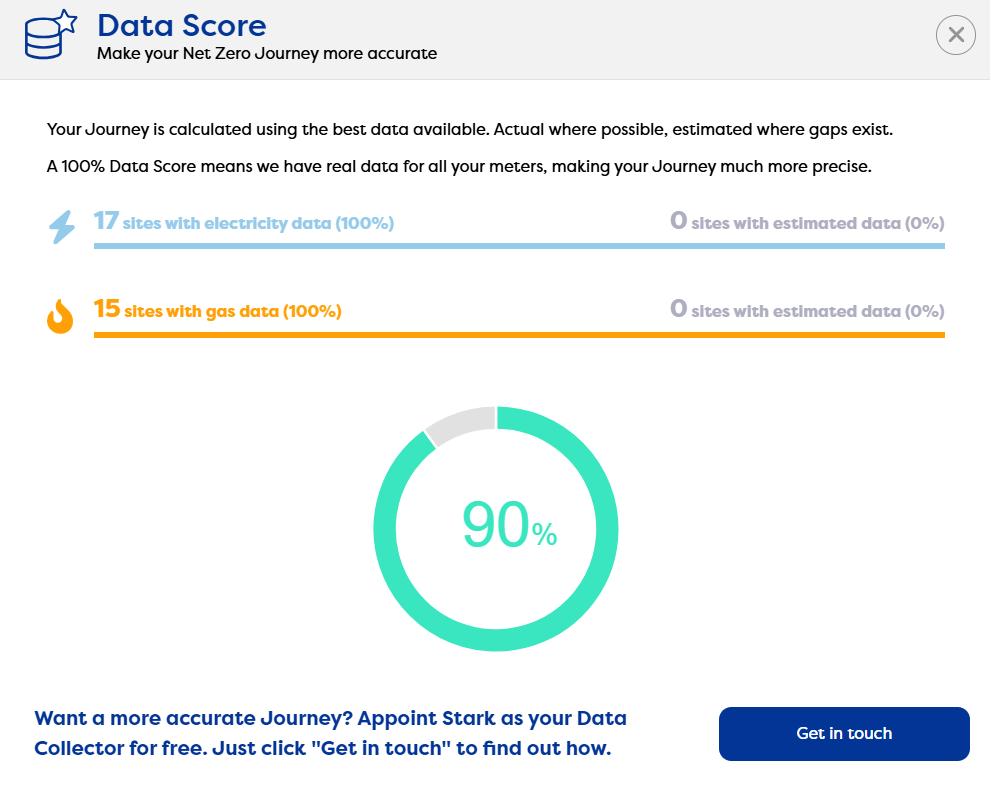Select the 17 sites with electricity data label
This screenshot has height=804, width=990.
tap(244, 222)
